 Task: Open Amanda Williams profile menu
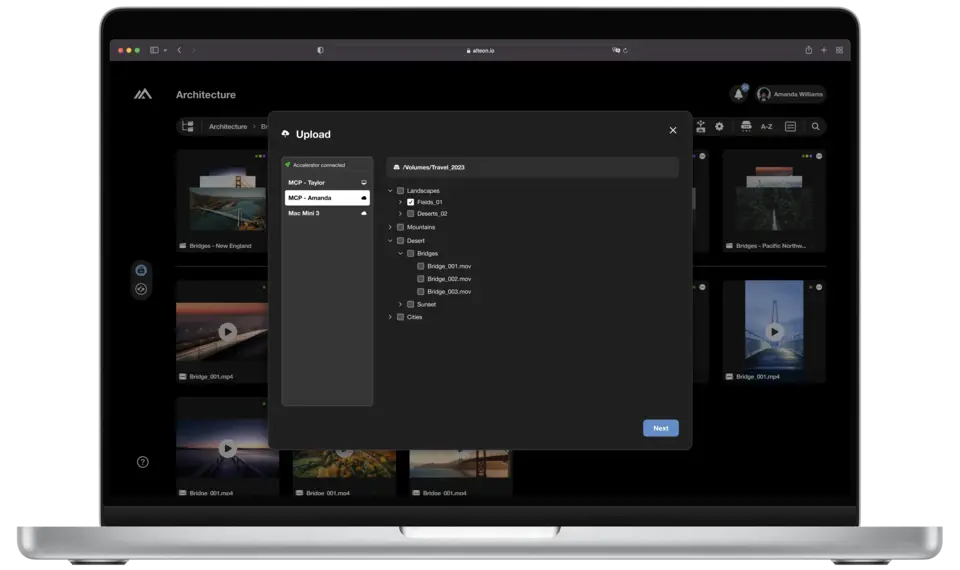(x=791, y=94)
